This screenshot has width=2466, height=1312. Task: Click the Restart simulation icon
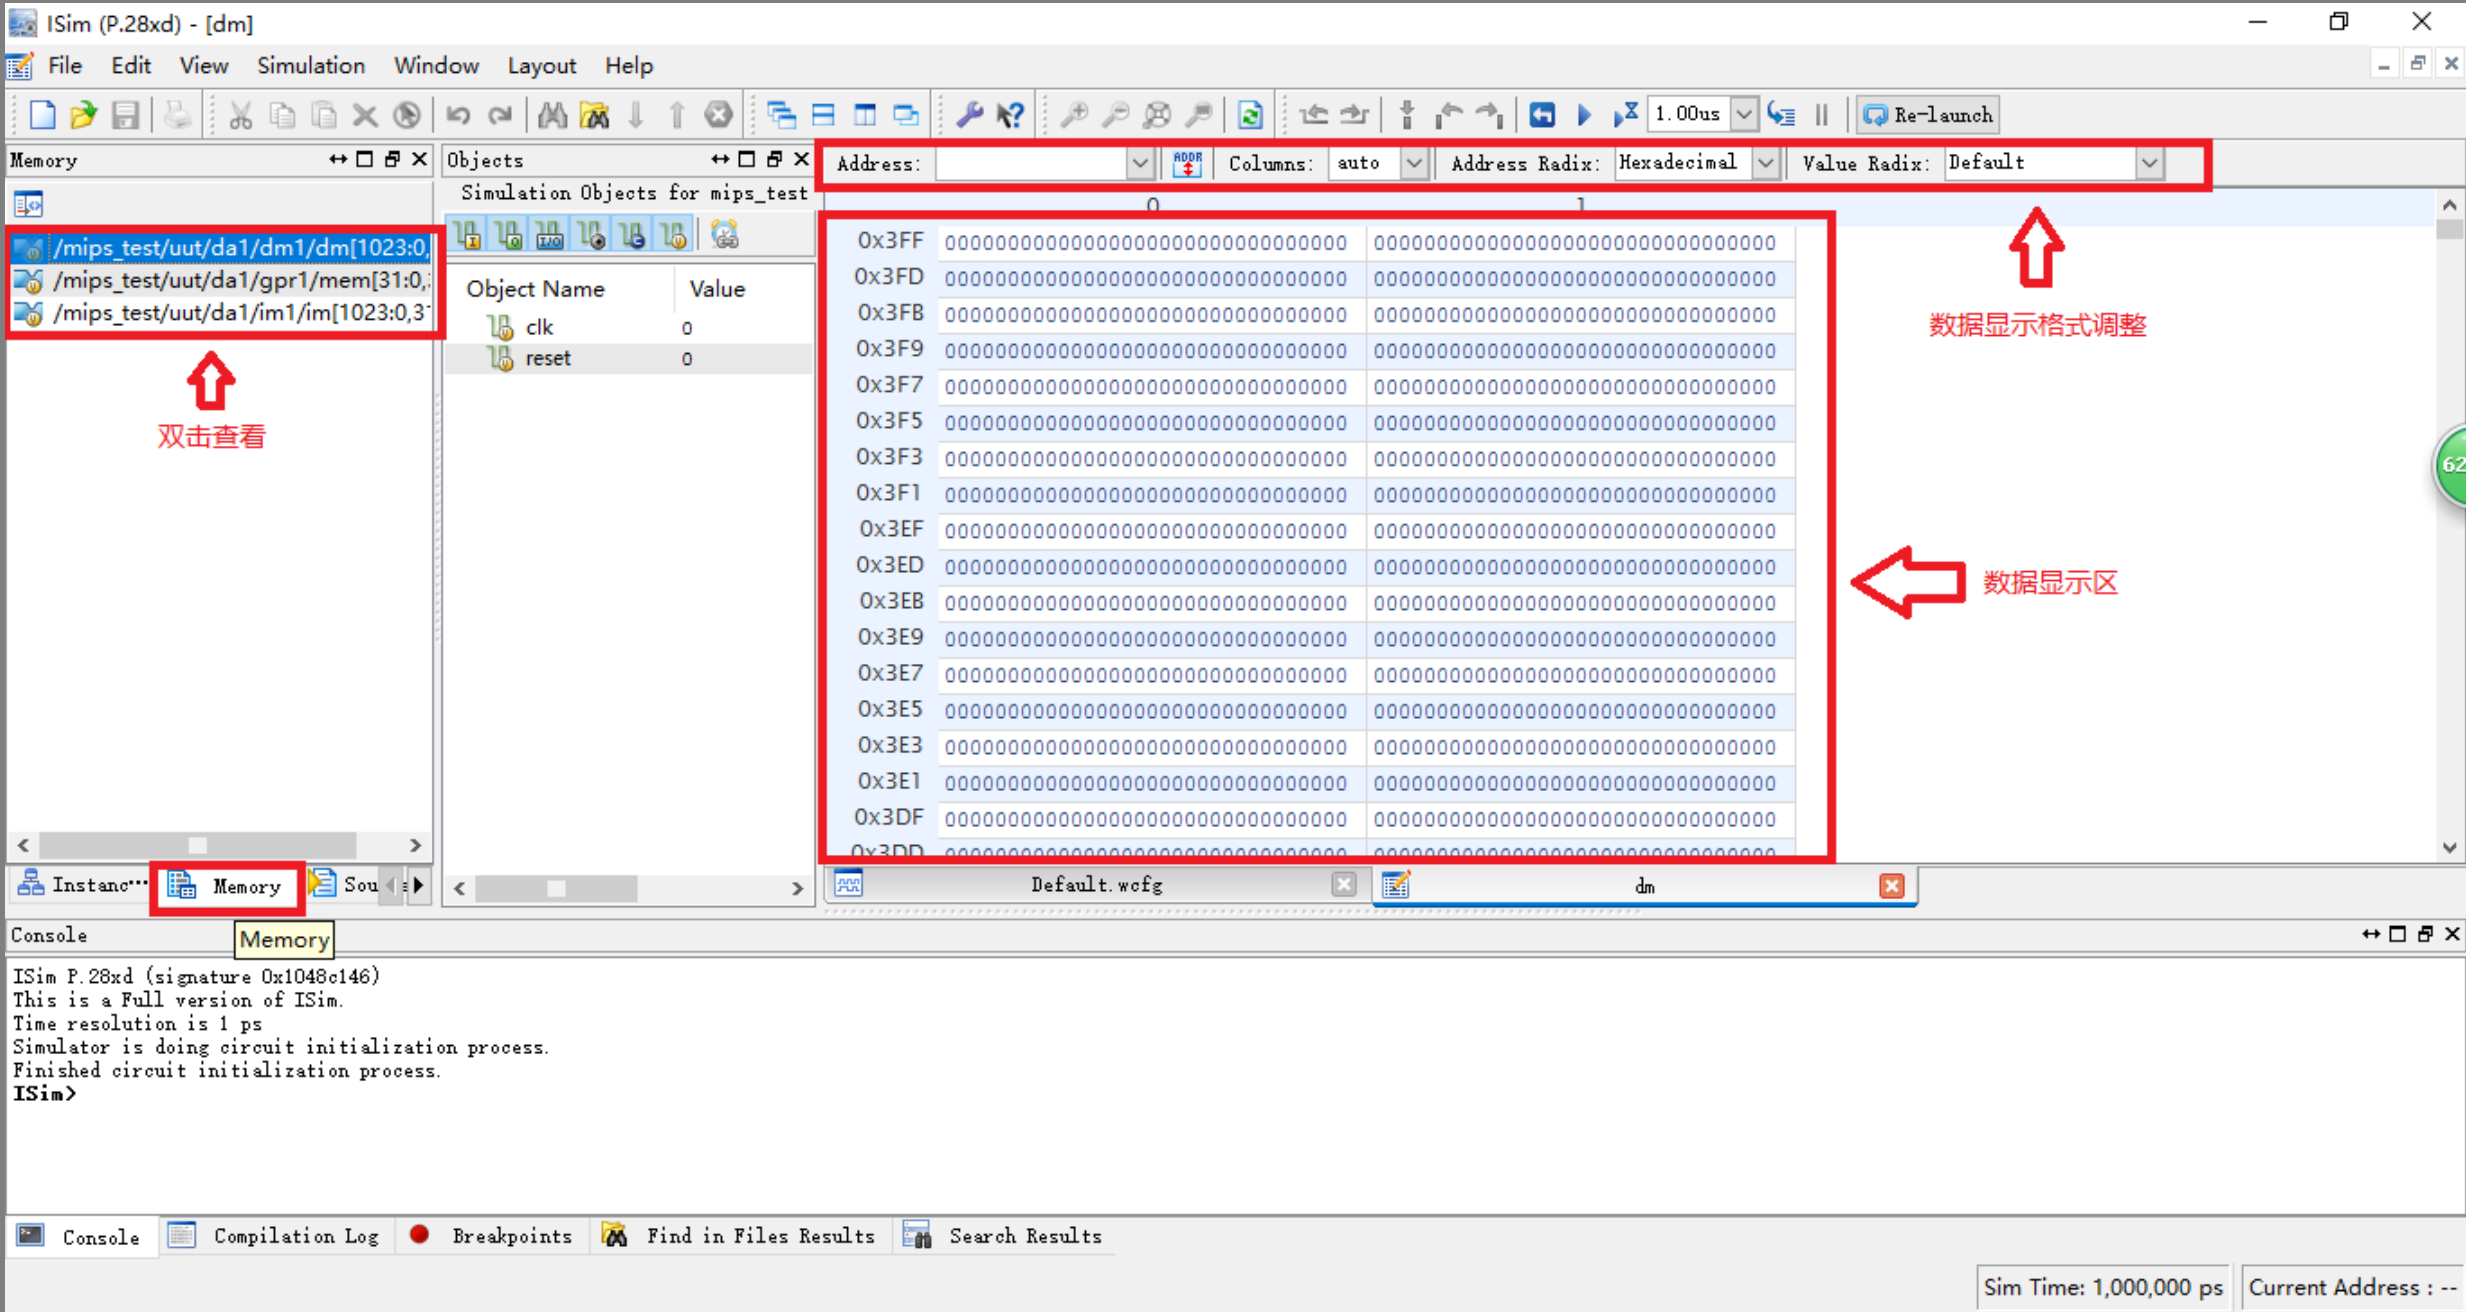coord(1542,115)
